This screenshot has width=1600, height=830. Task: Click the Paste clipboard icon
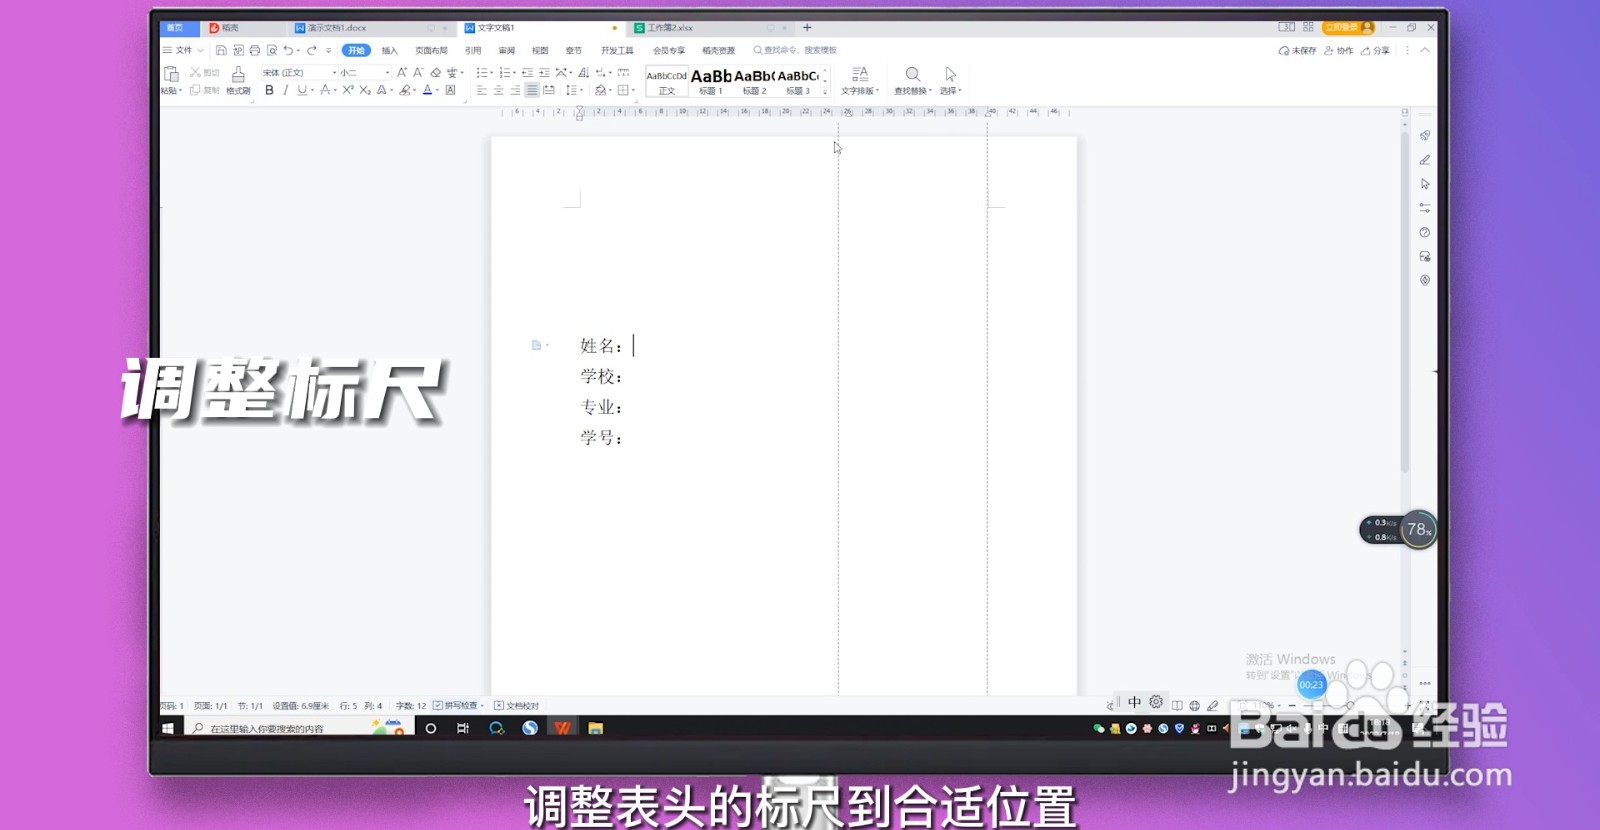click(x=171, y=74)
